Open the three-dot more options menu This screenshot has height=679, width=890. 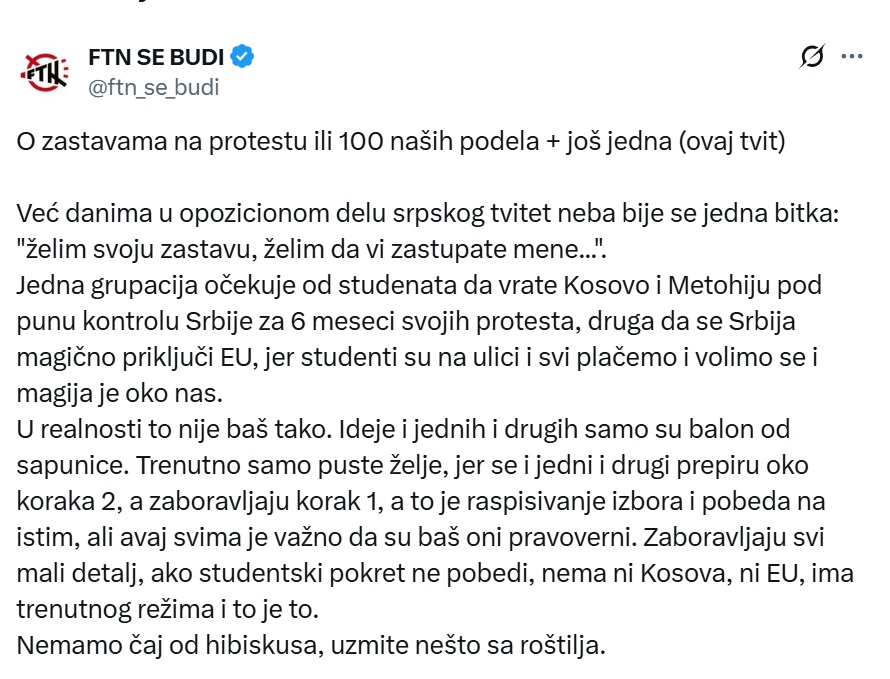(x=851, y=57)
